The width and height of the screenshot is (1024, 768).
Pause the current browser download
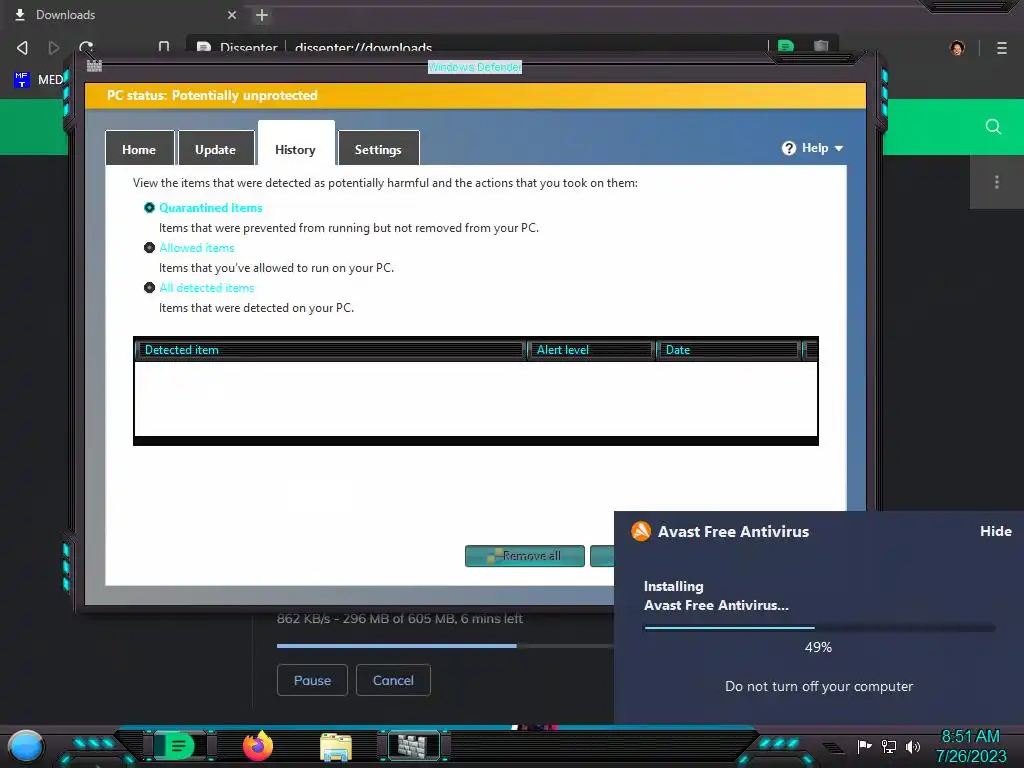coord(312,680)
